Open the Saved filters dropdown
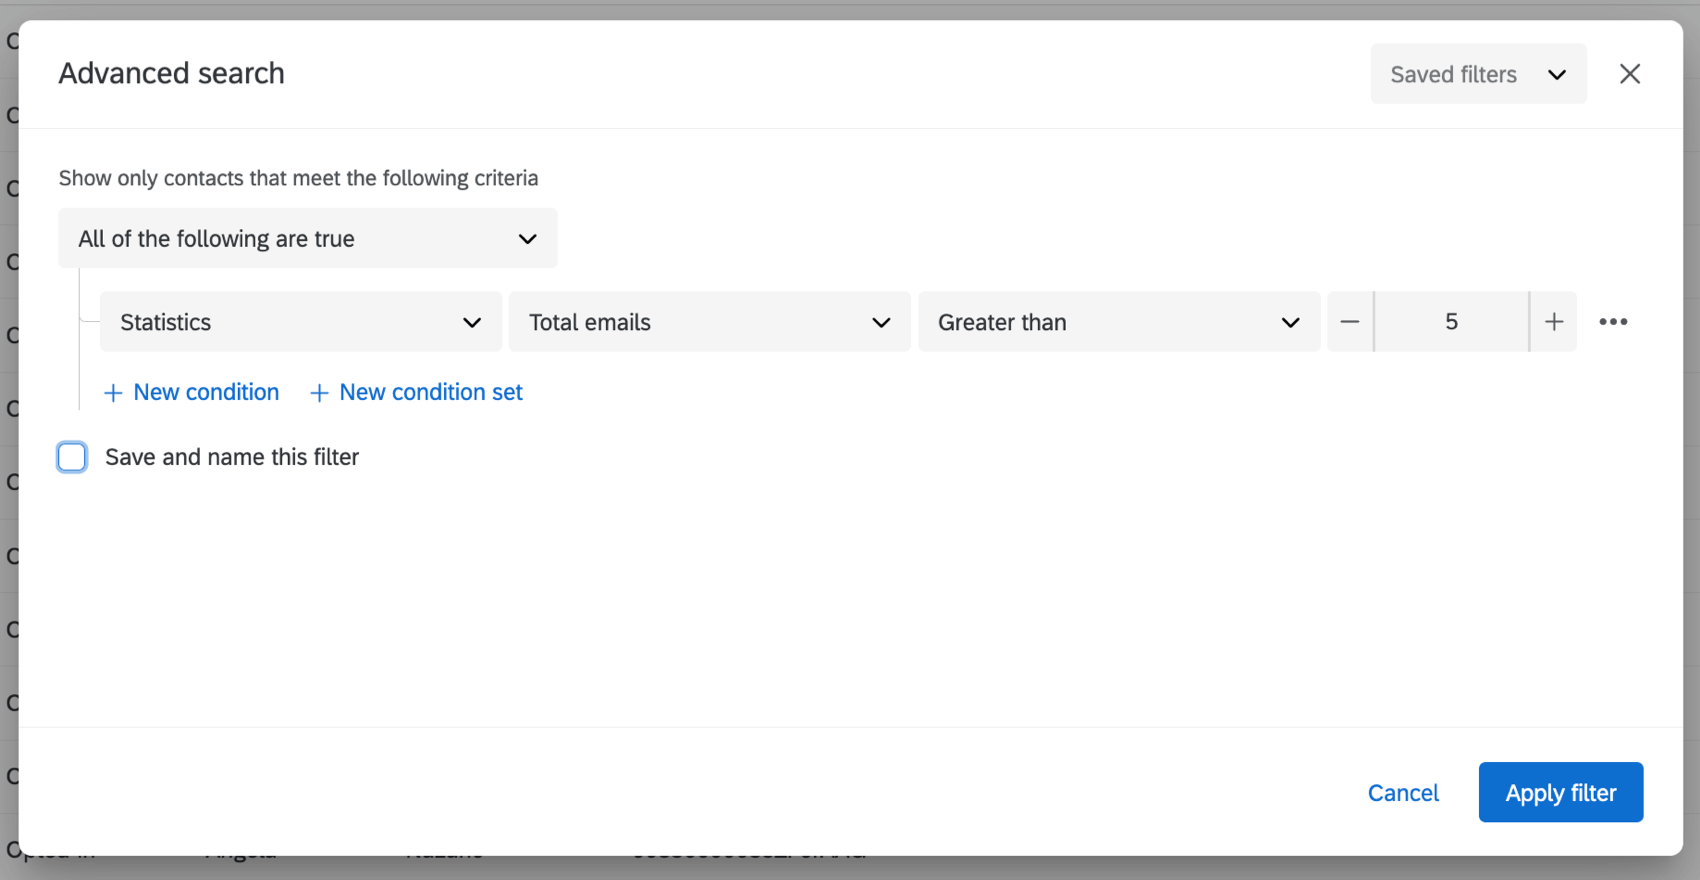This screenshot has height=880, width=1700. (x=1477, y=74)
